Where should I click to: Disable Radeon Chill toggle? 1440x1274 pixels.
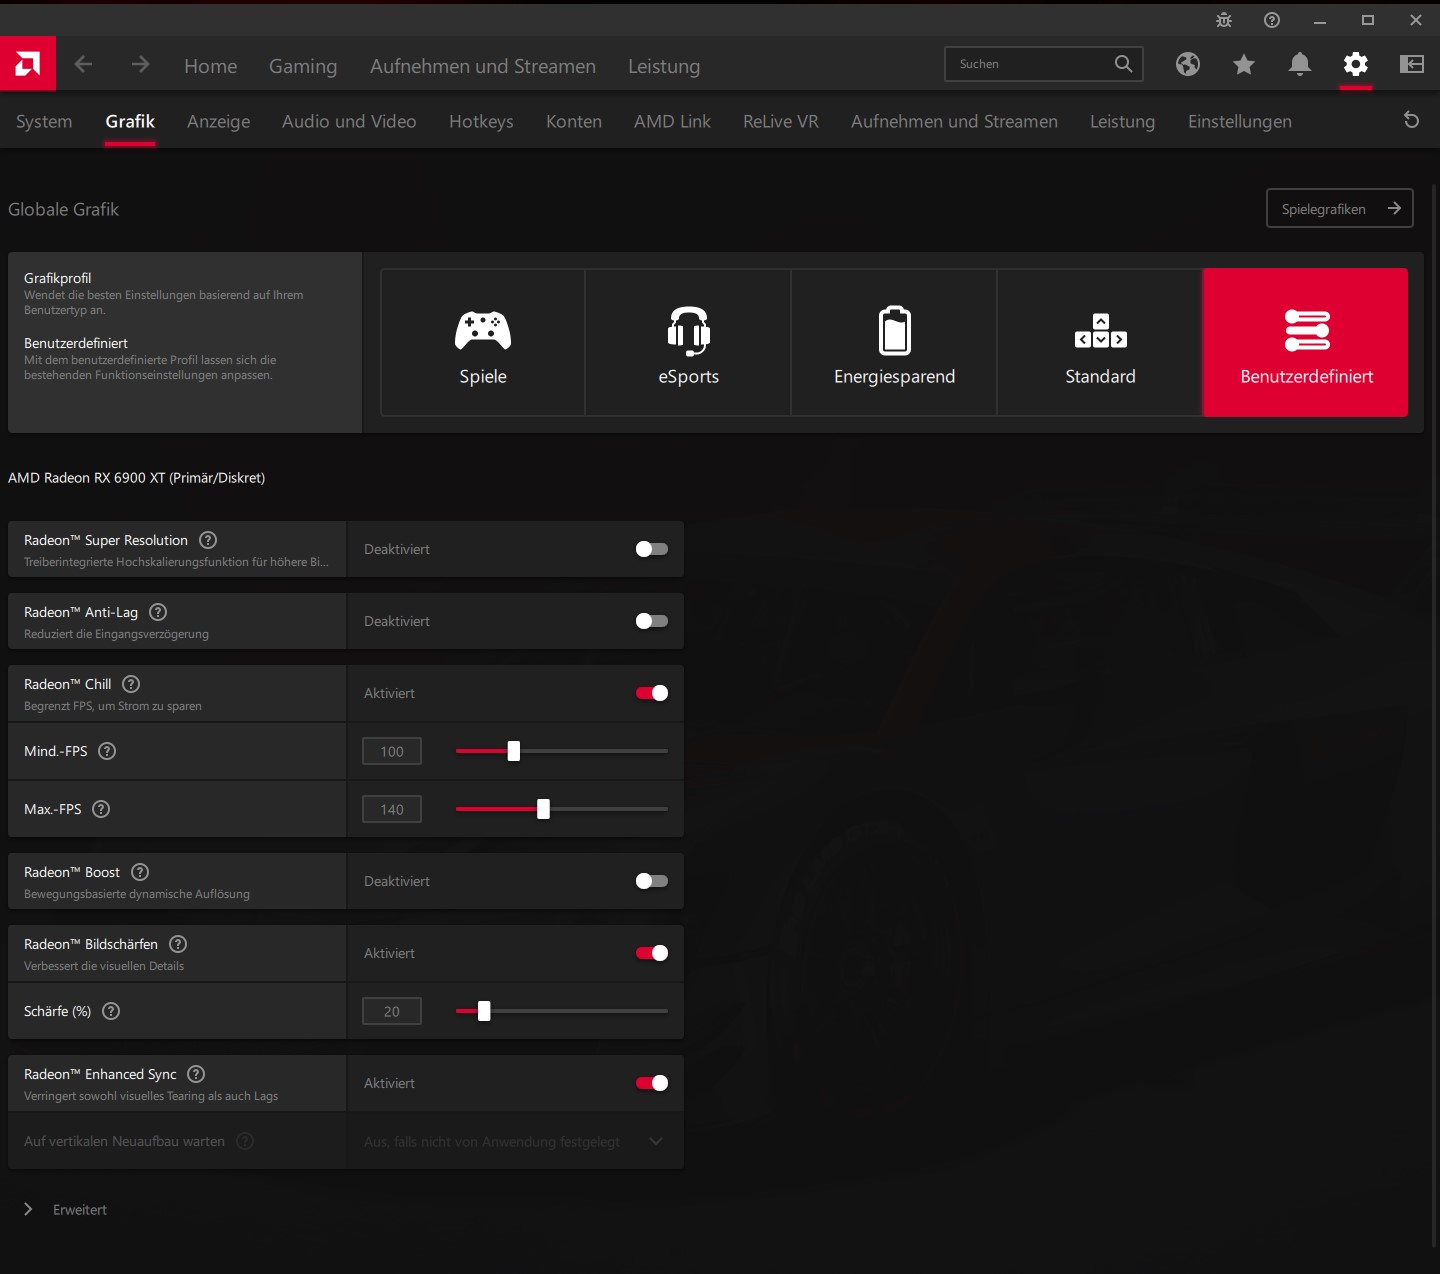652,693
